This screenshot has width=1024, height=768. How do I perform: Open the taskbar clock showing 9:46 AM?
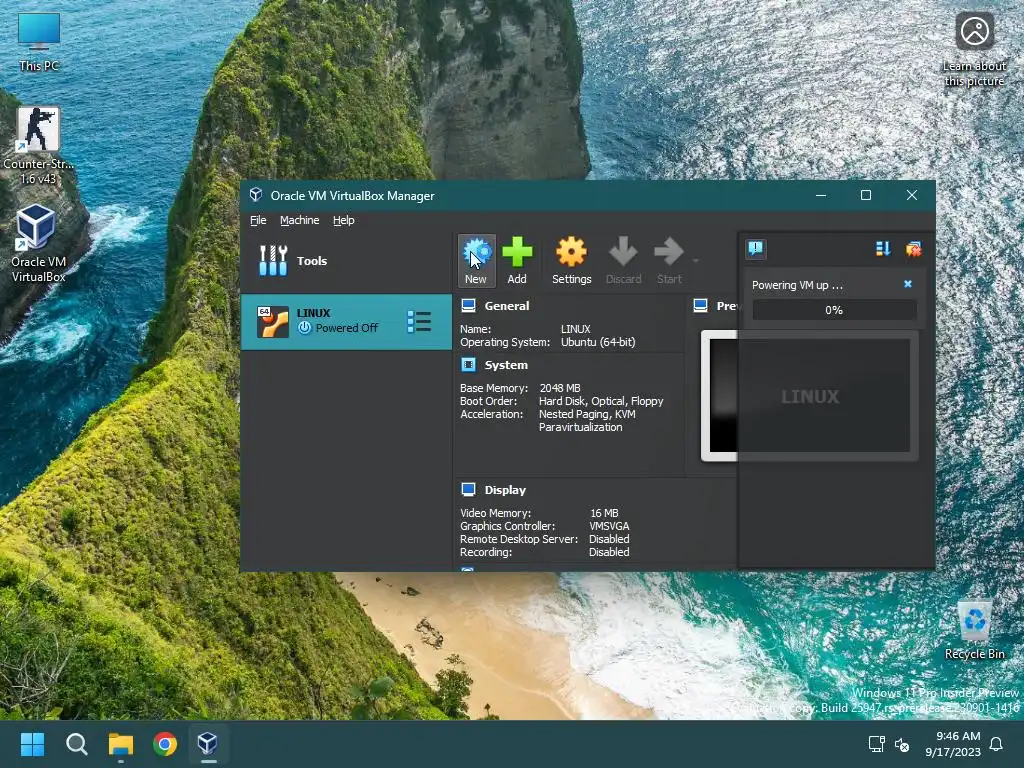[953, 744]
